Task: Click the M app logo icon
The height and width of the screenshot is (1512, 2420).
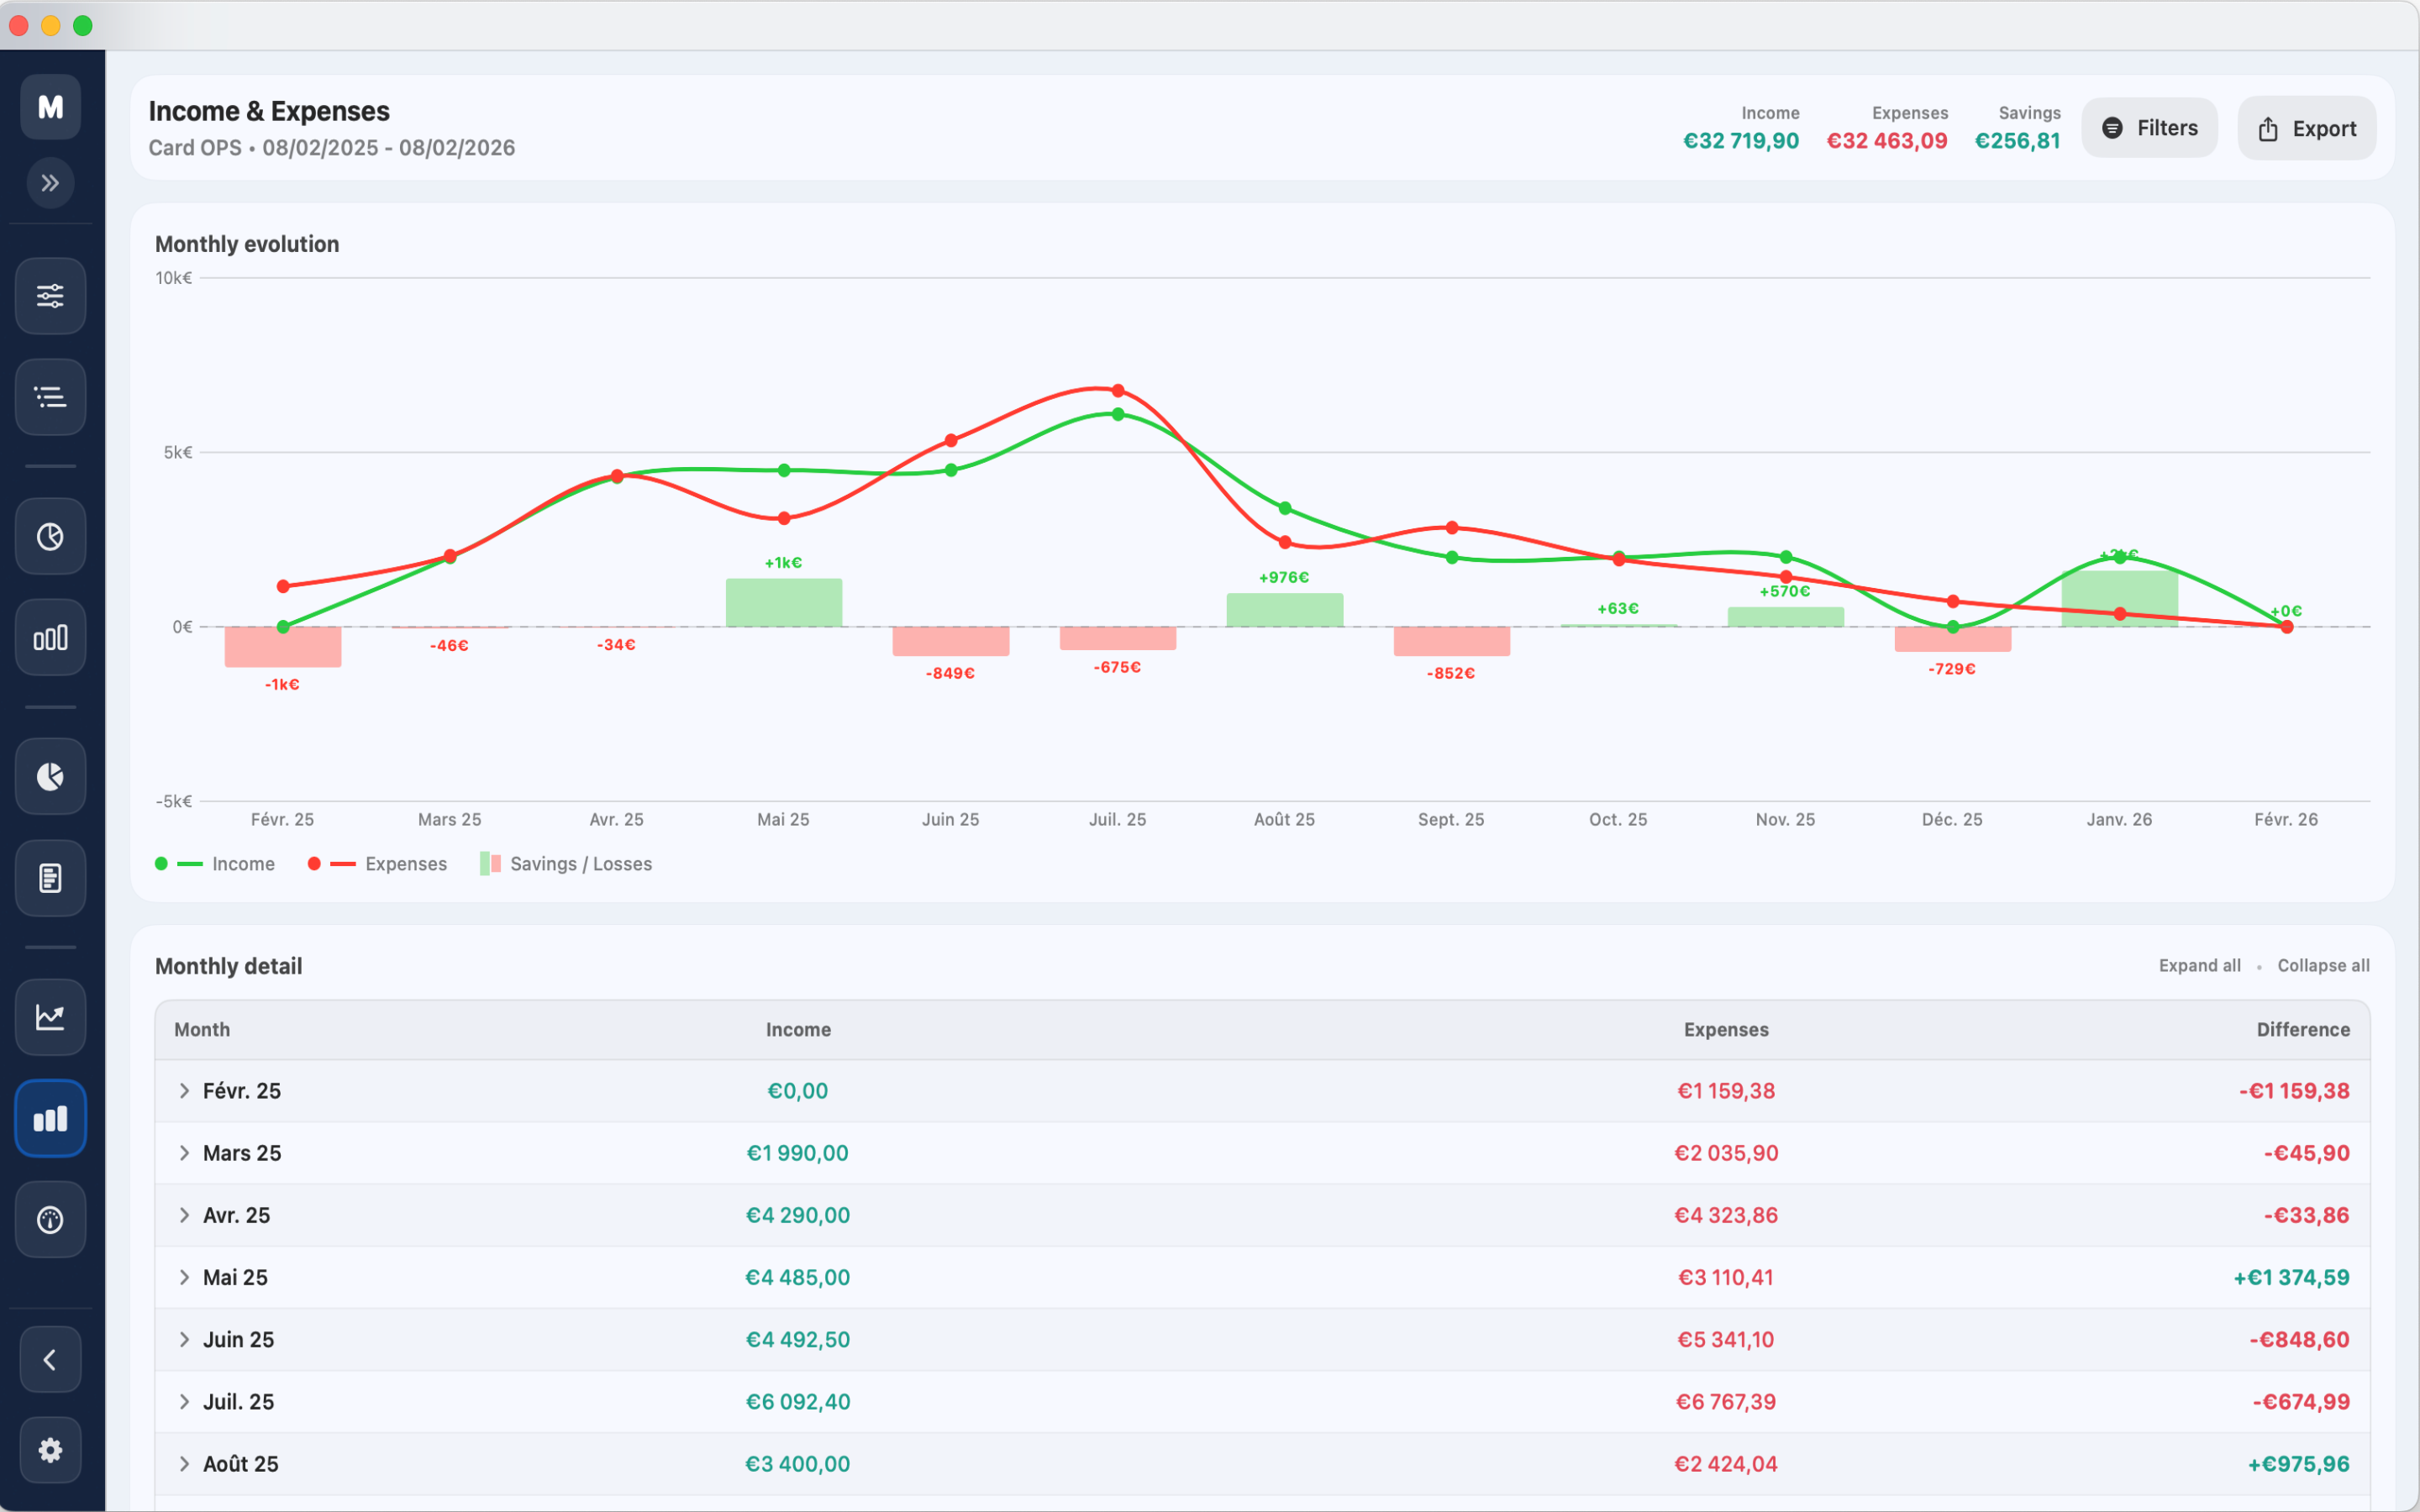Action: tap(50, 107)
